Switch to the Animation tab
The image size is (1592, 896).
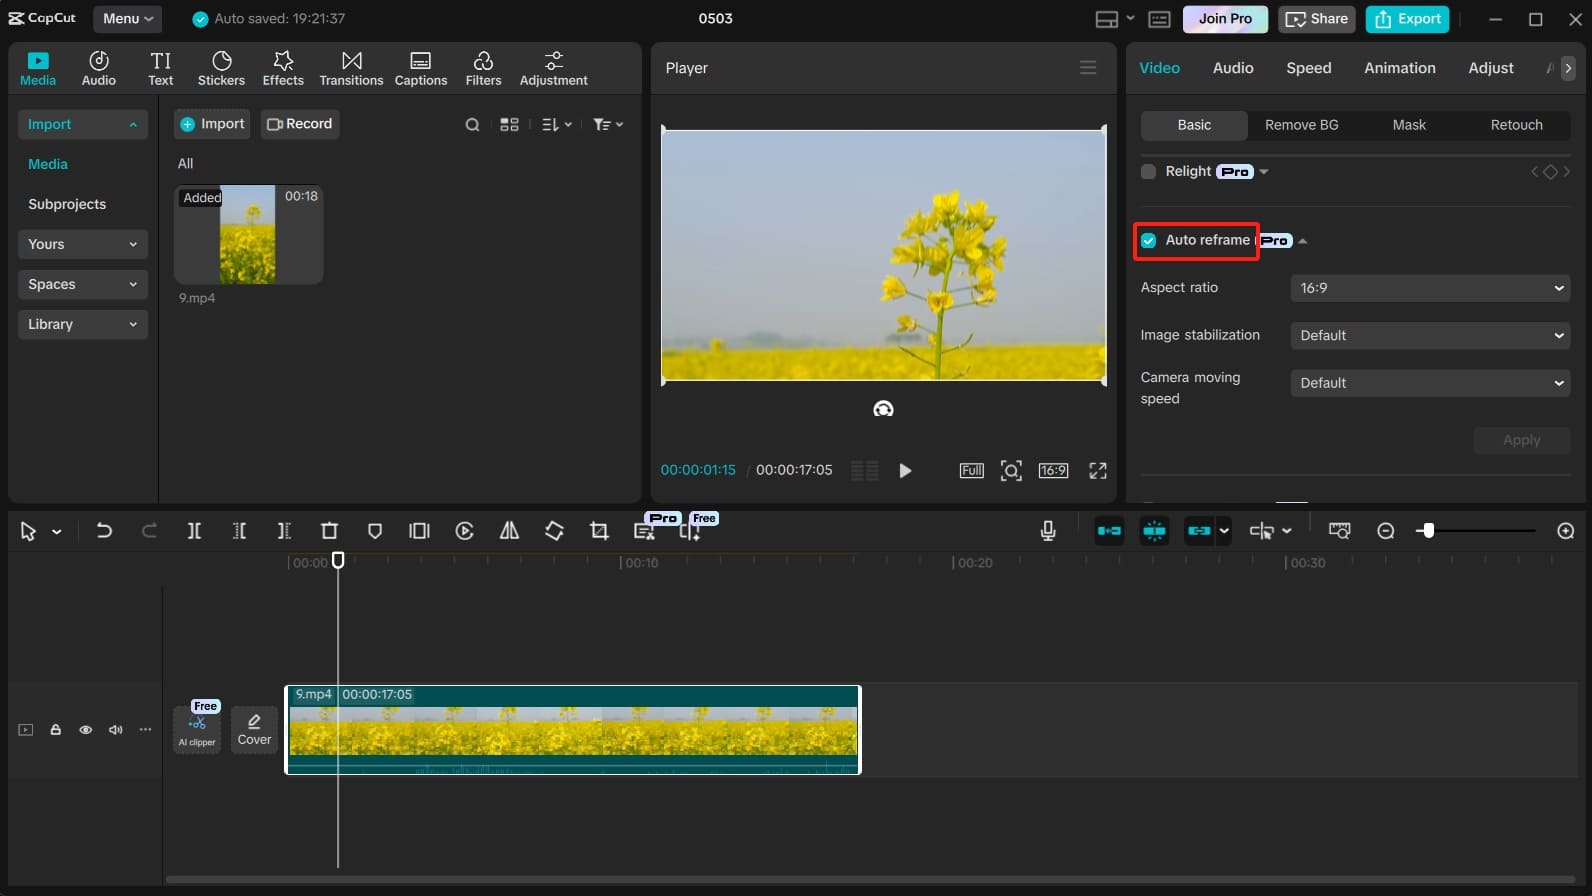(1399, 68)
